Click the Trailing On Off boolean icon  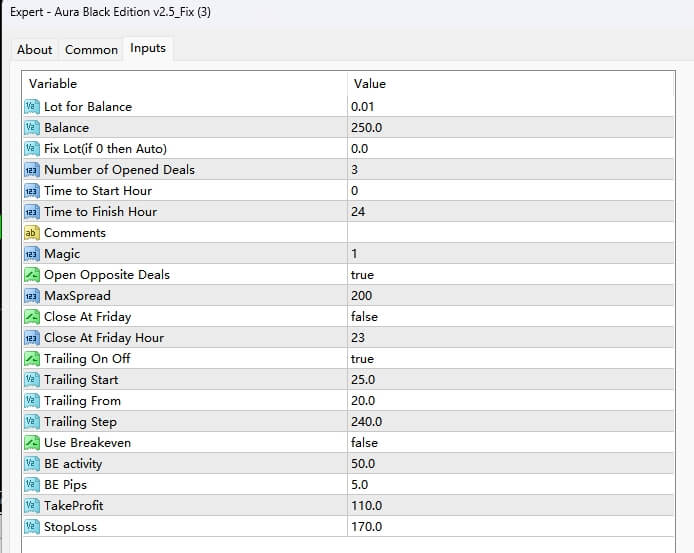pyautogui.click(x=31, y=359)
